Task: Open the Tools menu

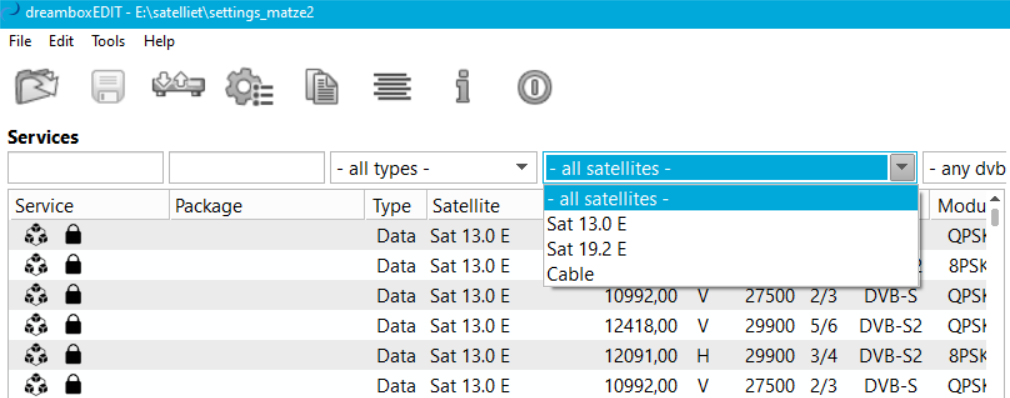Action: [108, 42]
